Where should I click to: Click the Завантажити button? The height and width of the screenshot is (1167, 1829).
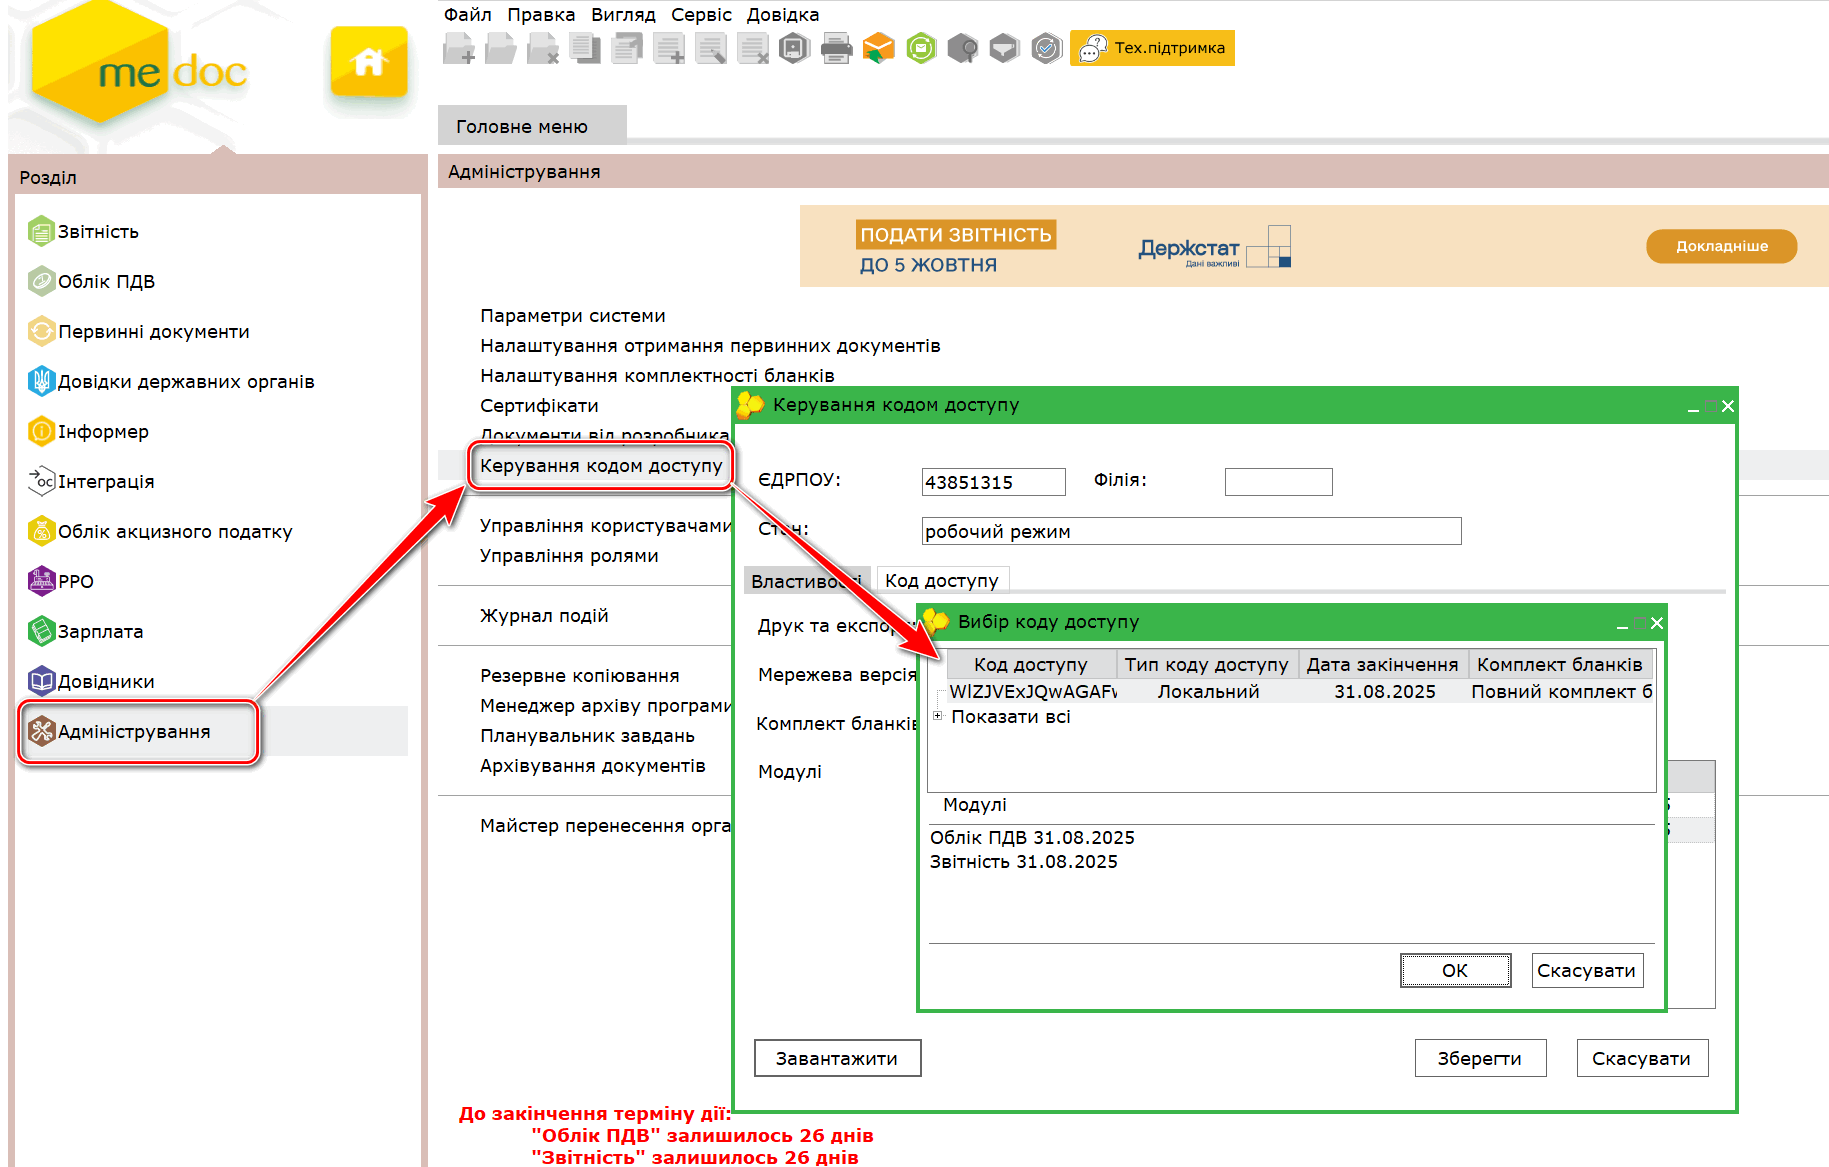836,1058
